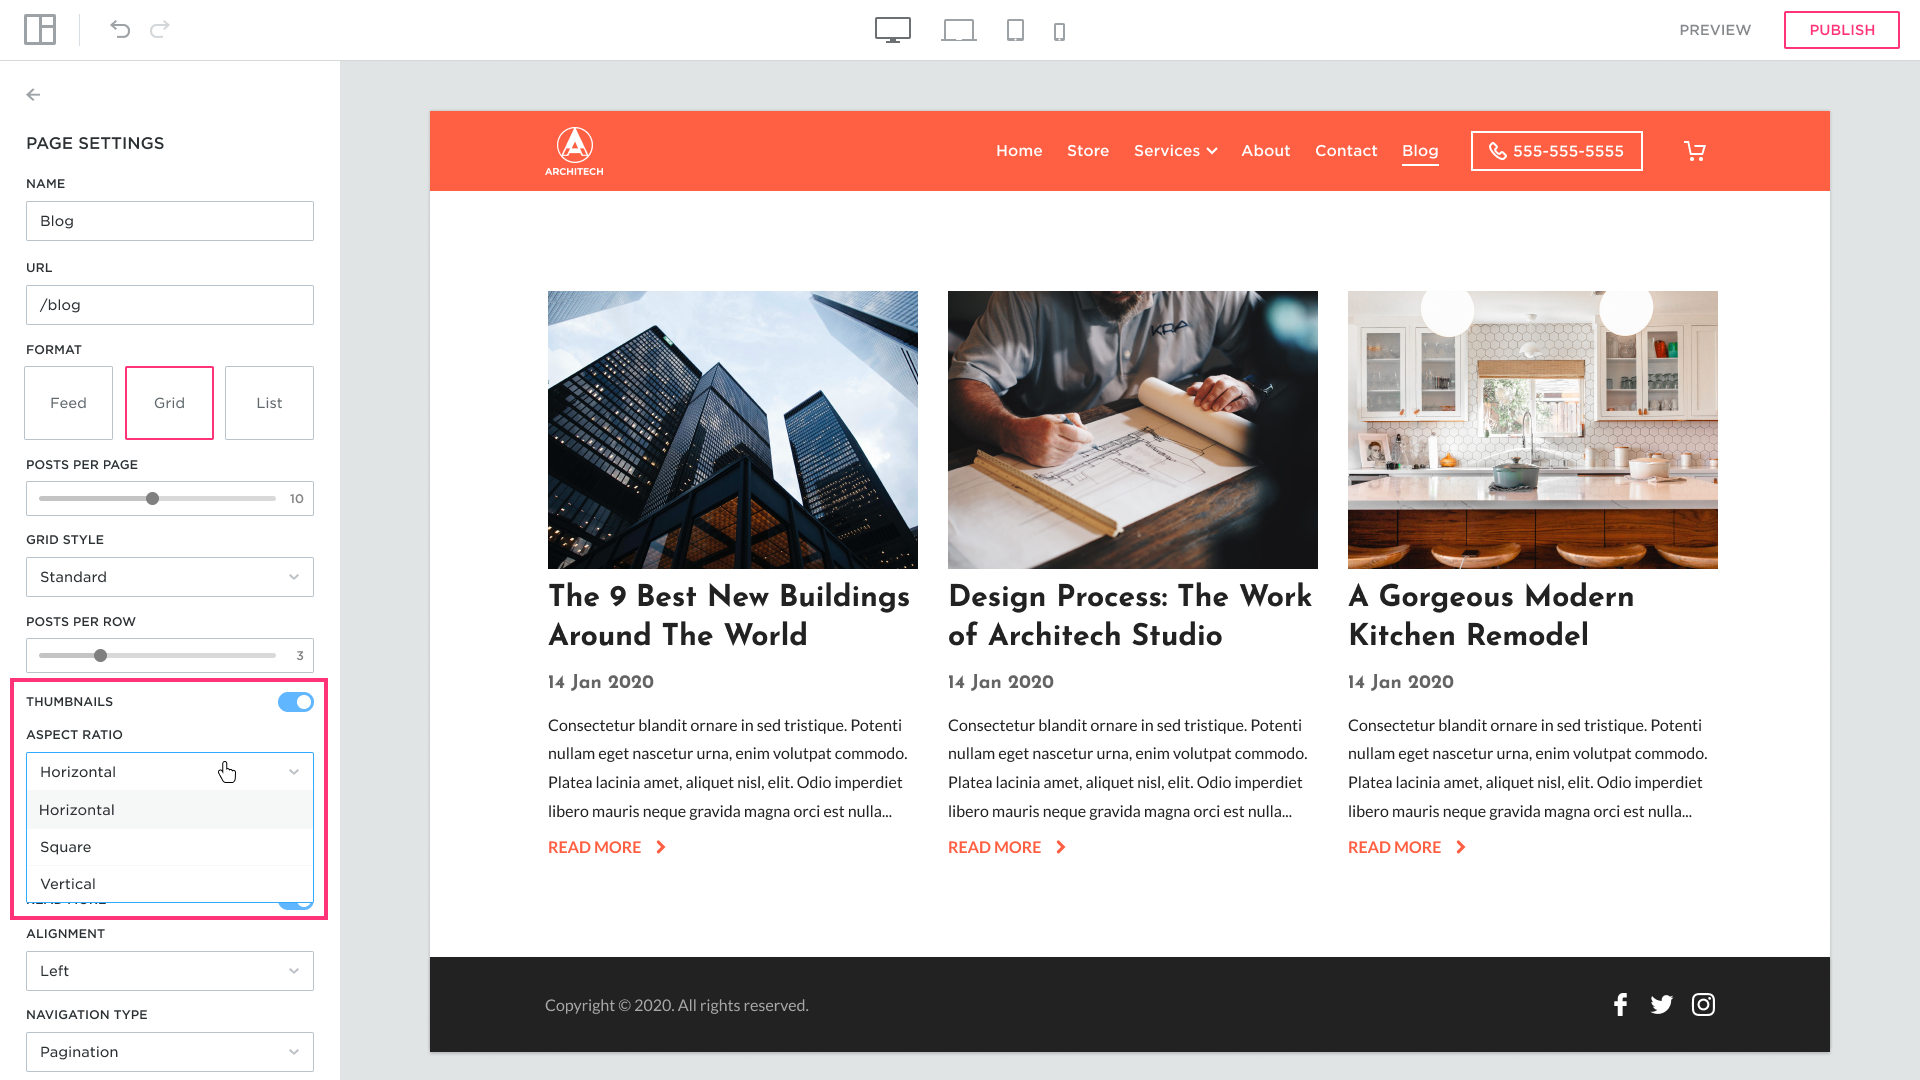Switch to laptop preview device icon

point(958,31)
